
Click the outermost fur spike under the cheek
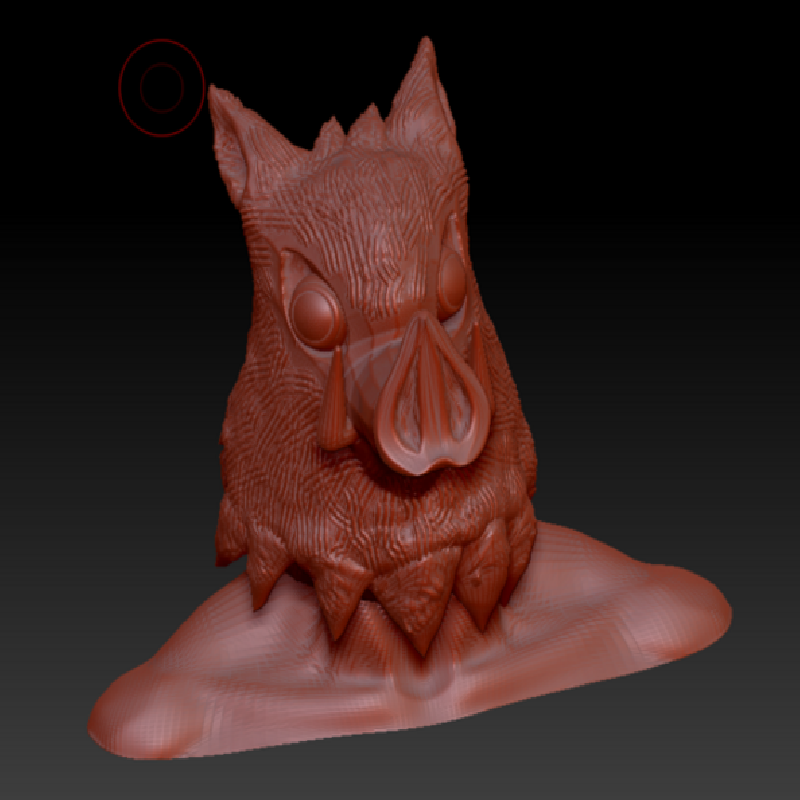click(232, 538)
